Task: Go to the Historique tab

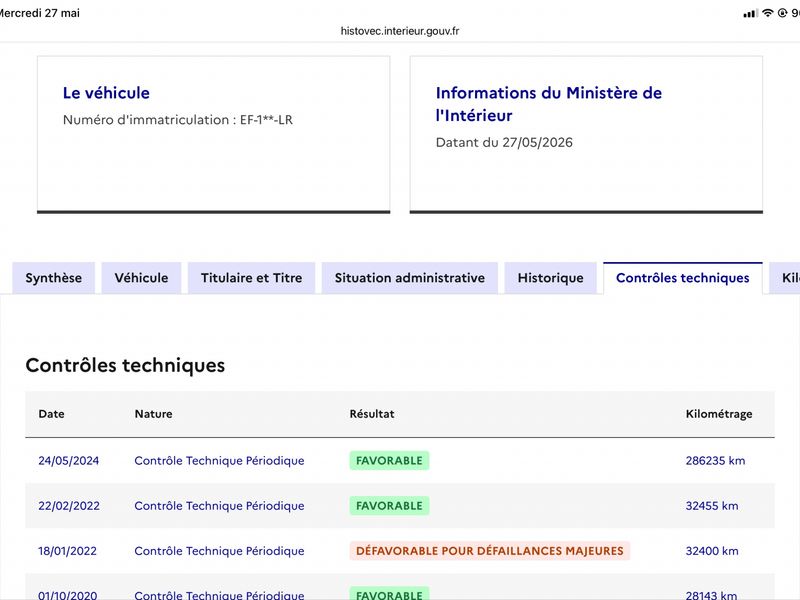Action: (x=551, y=278)
